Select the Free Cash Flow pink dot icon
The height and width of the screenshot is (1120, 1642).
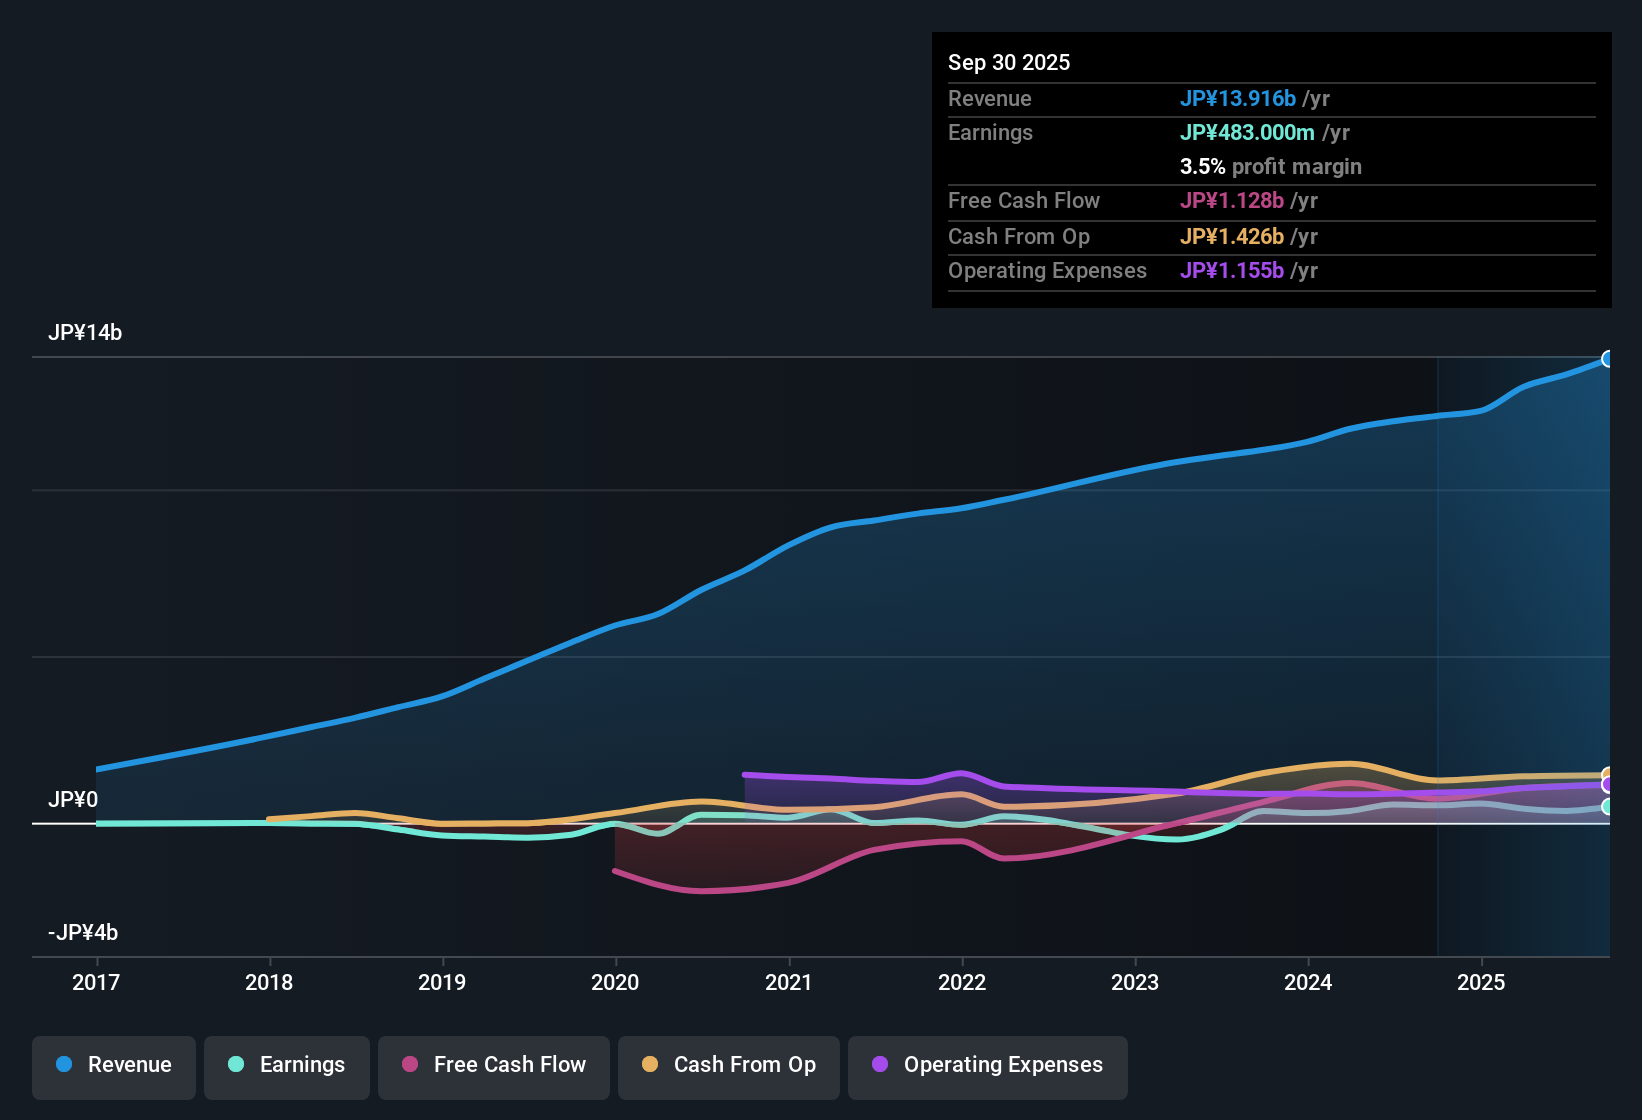[x=410, y=1065]
